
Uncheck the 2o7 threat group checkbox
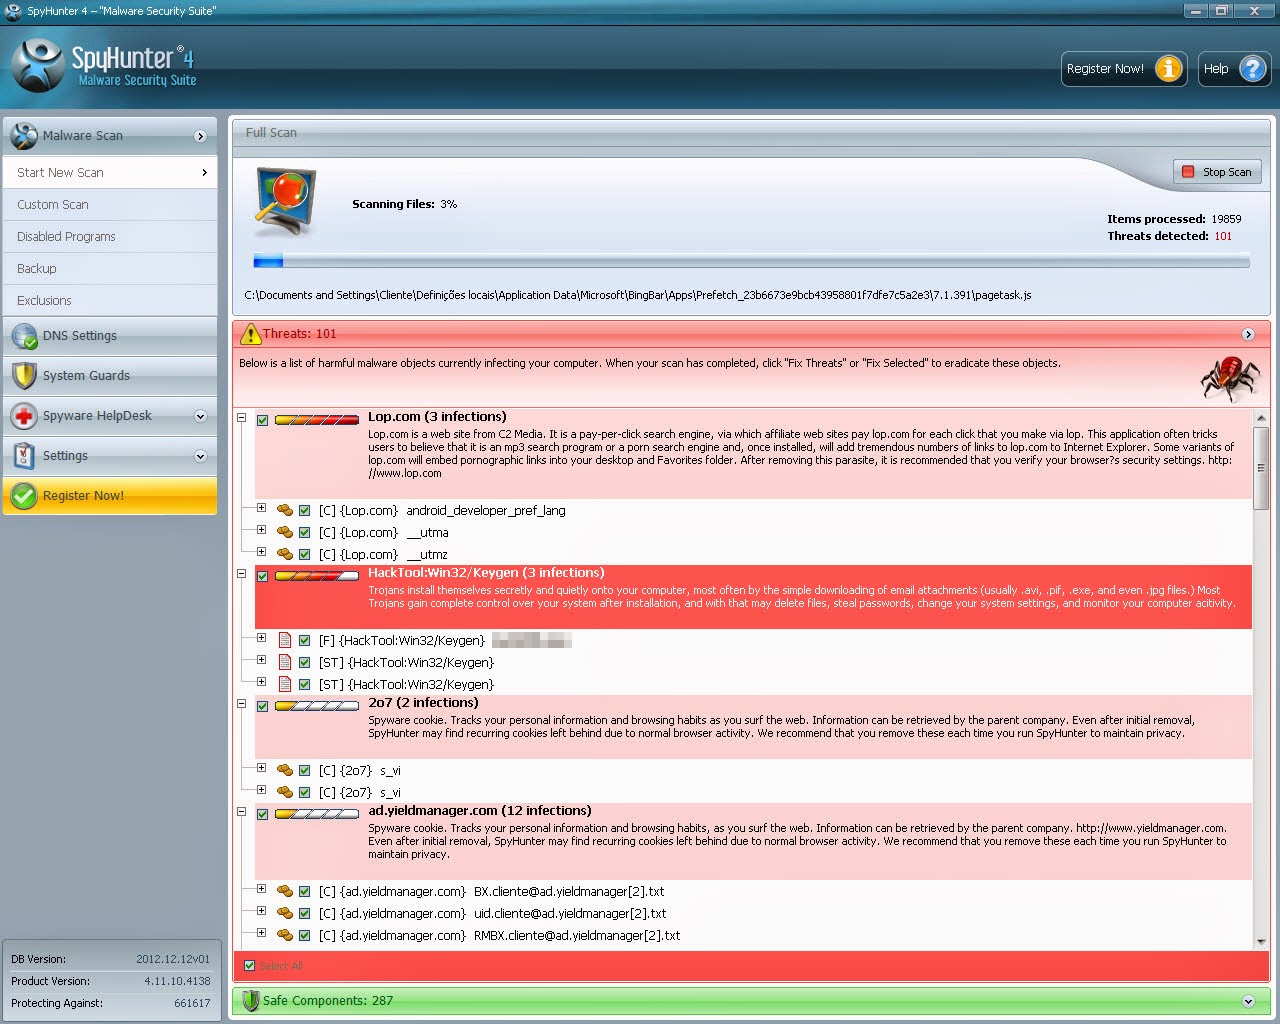tap(262, 706)
